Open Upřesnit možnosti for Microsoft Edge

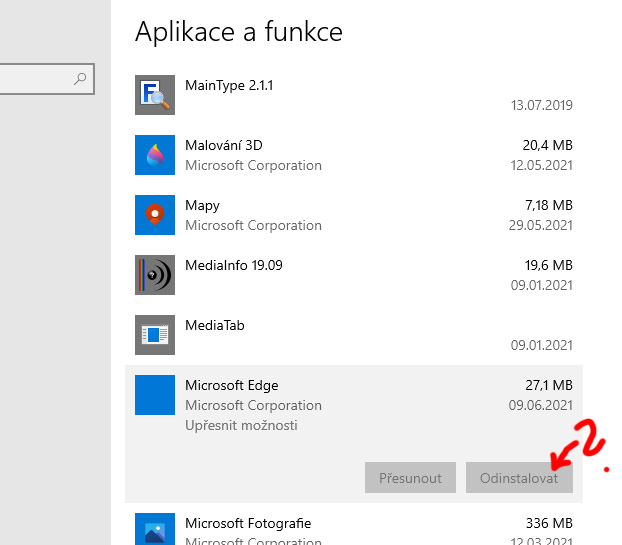click(241, 426)
